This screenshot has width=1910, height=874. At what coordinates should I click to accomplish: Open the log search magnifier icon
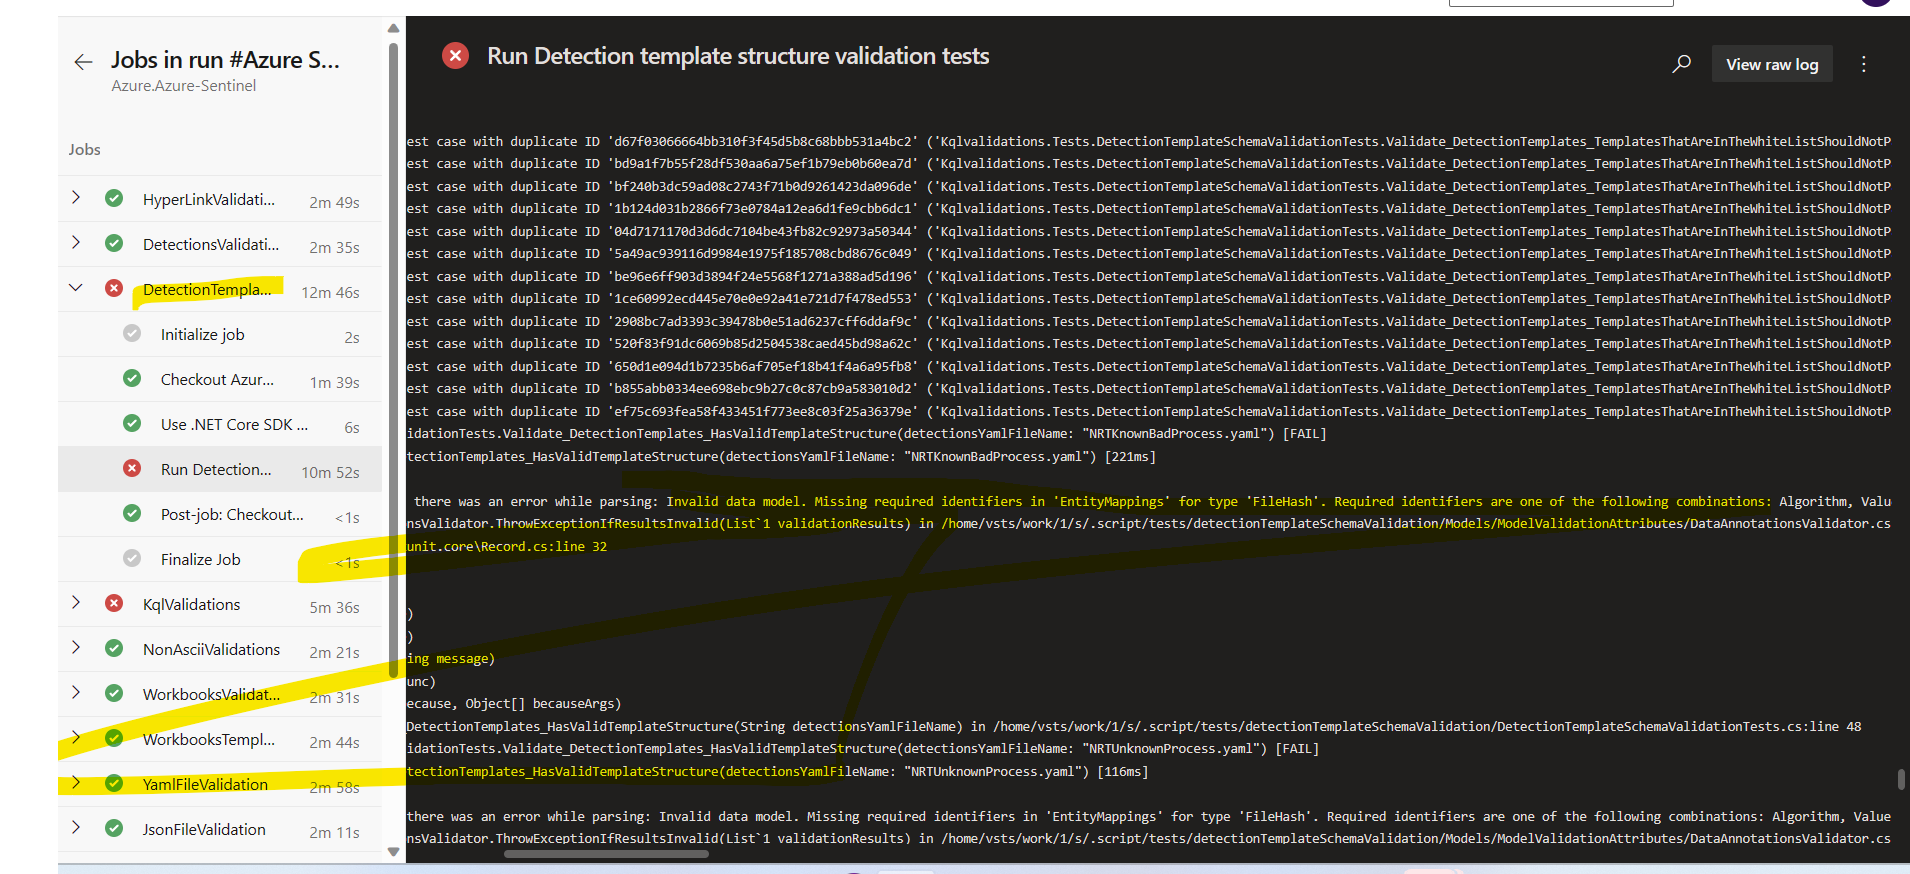tap(1682, 64)
